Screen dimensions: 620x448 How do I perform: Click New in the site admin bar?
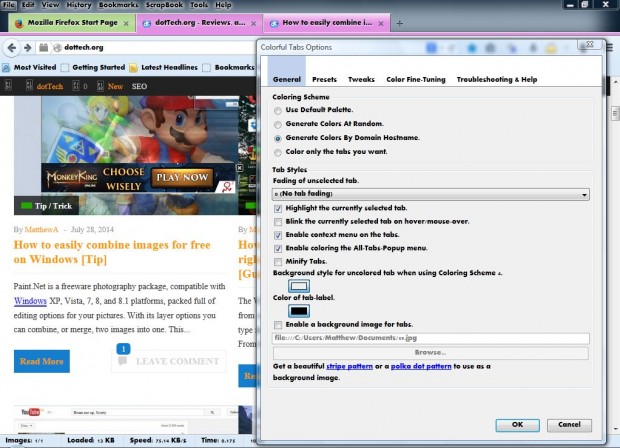point(115,87)
